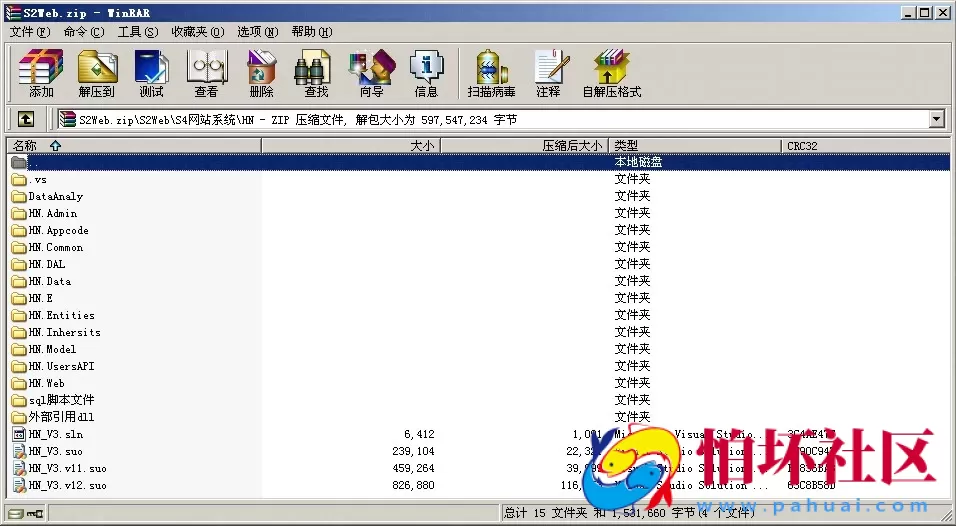956x526 pixels.
Task: Select the HN.Web folder row
Action: (x=479, y=384)
